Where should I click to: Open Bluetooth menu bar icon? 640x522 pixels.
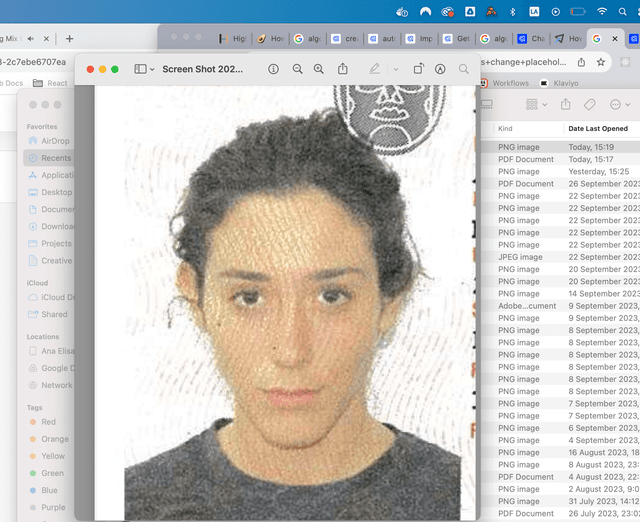pos(513,12)
